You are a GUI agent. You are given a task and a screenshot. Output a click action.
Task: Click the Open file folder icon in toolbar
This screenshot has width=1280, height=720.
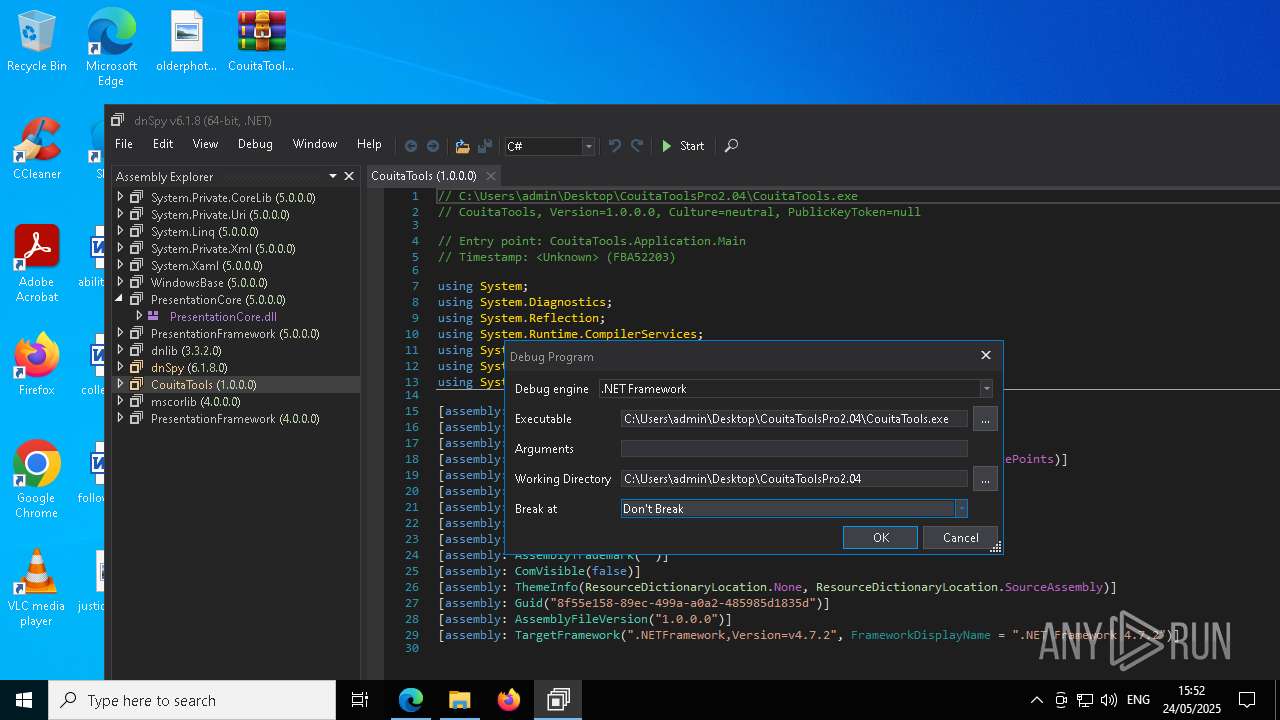pyautogui.click(x=462, y=146)
